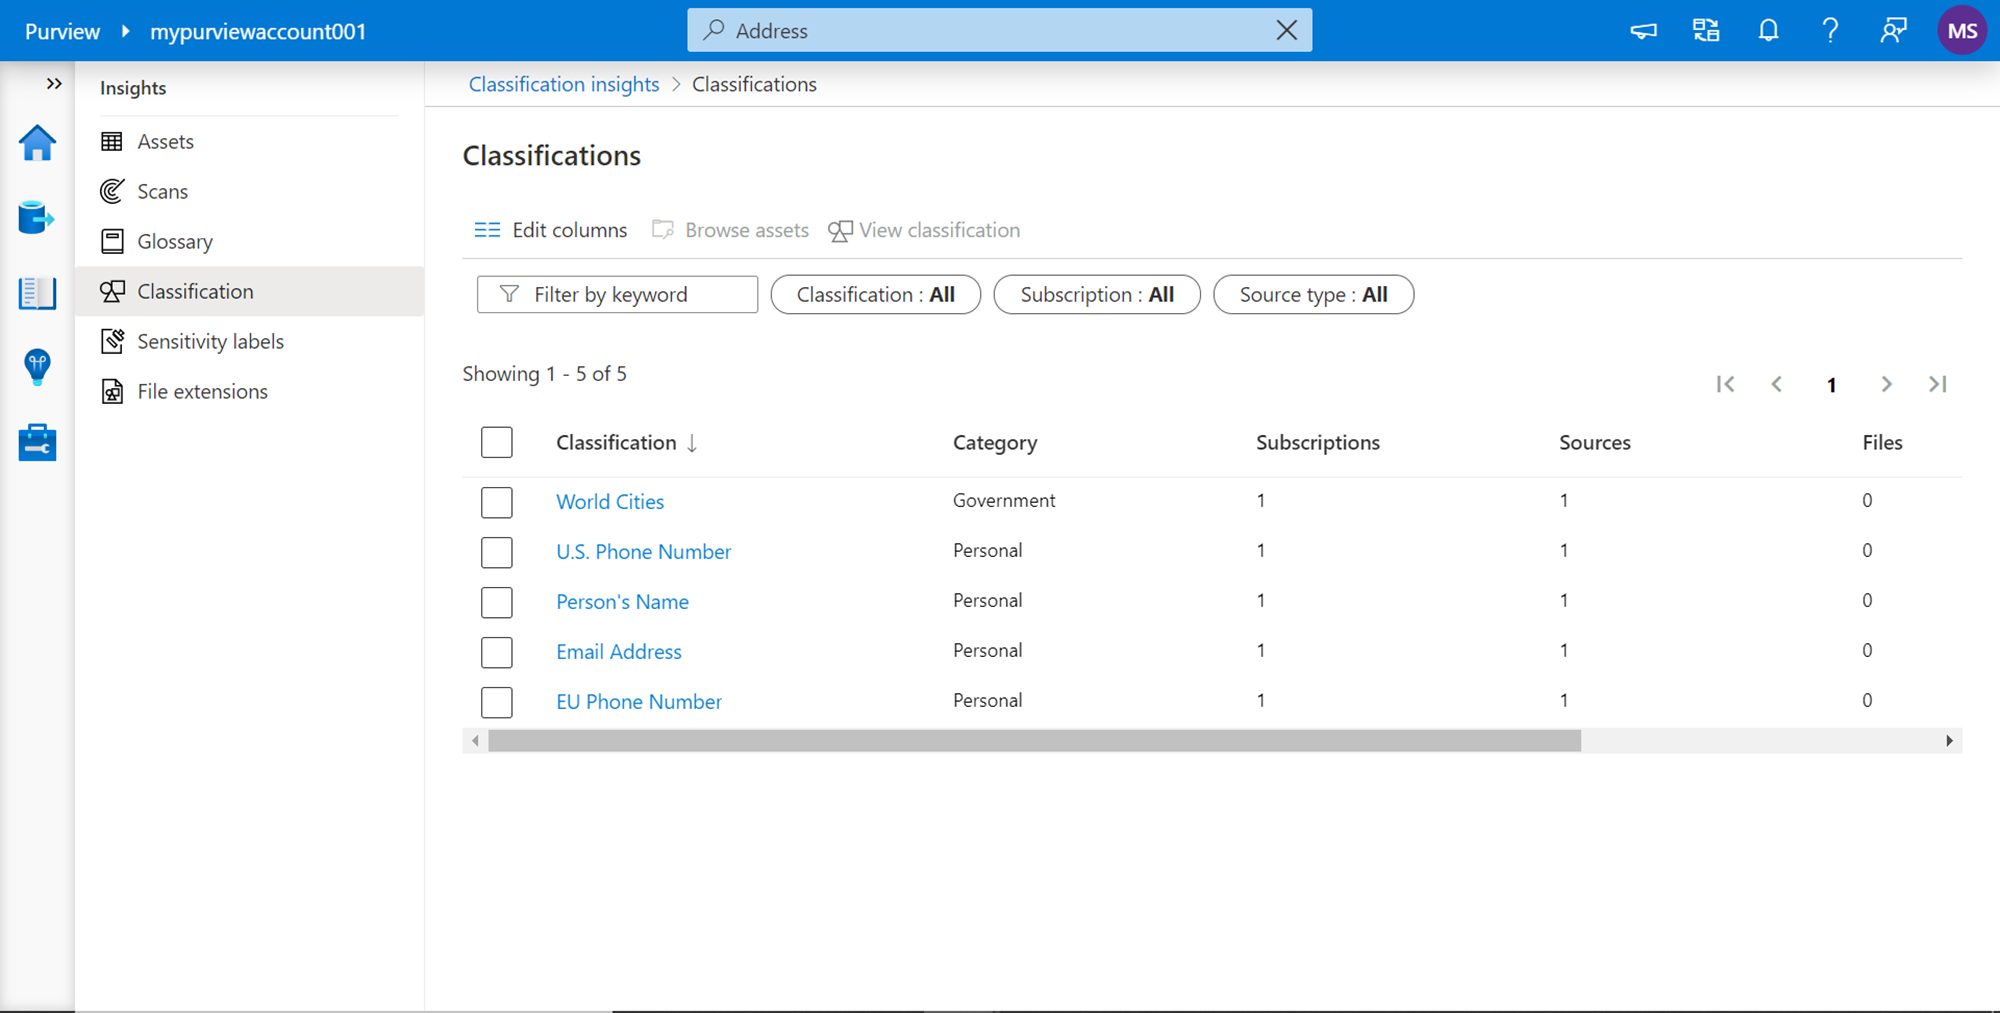Go to Sensitivity labels in Insights menu
The image size is (2000, 1013).
(210, 342)
